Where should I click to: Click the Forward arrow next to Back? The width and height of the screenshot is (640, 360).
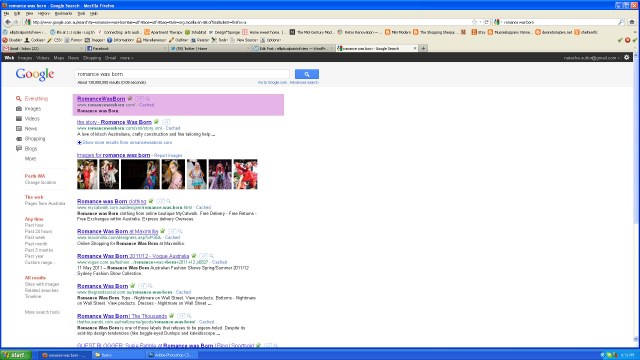(x=17, y=22)
